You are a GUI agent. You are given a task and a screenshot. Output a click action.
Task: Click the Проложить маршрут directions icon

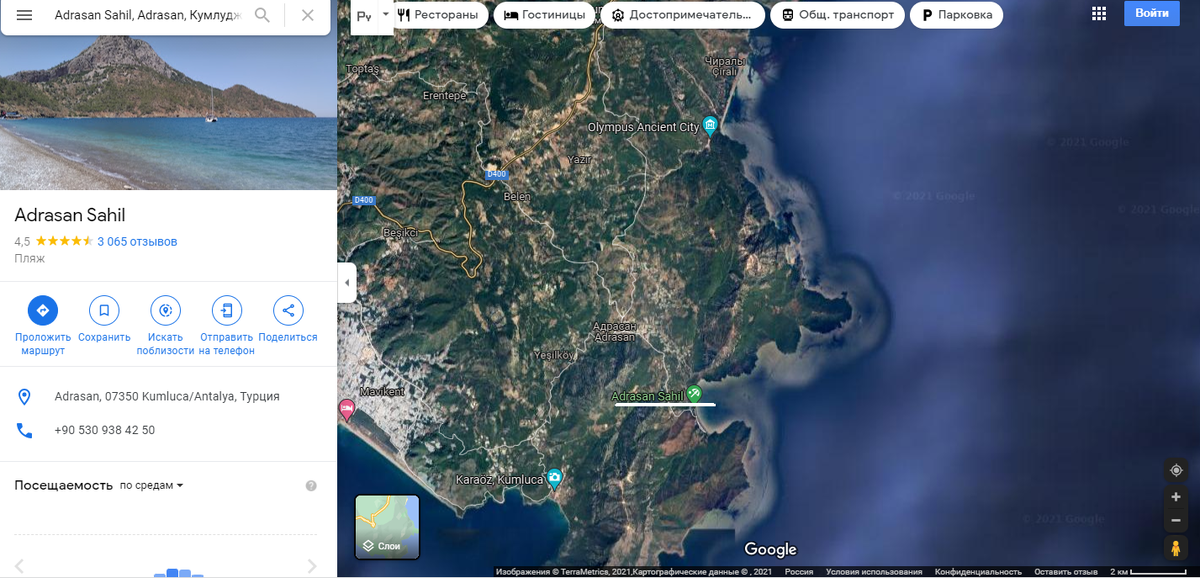click(x=42, y=310)
